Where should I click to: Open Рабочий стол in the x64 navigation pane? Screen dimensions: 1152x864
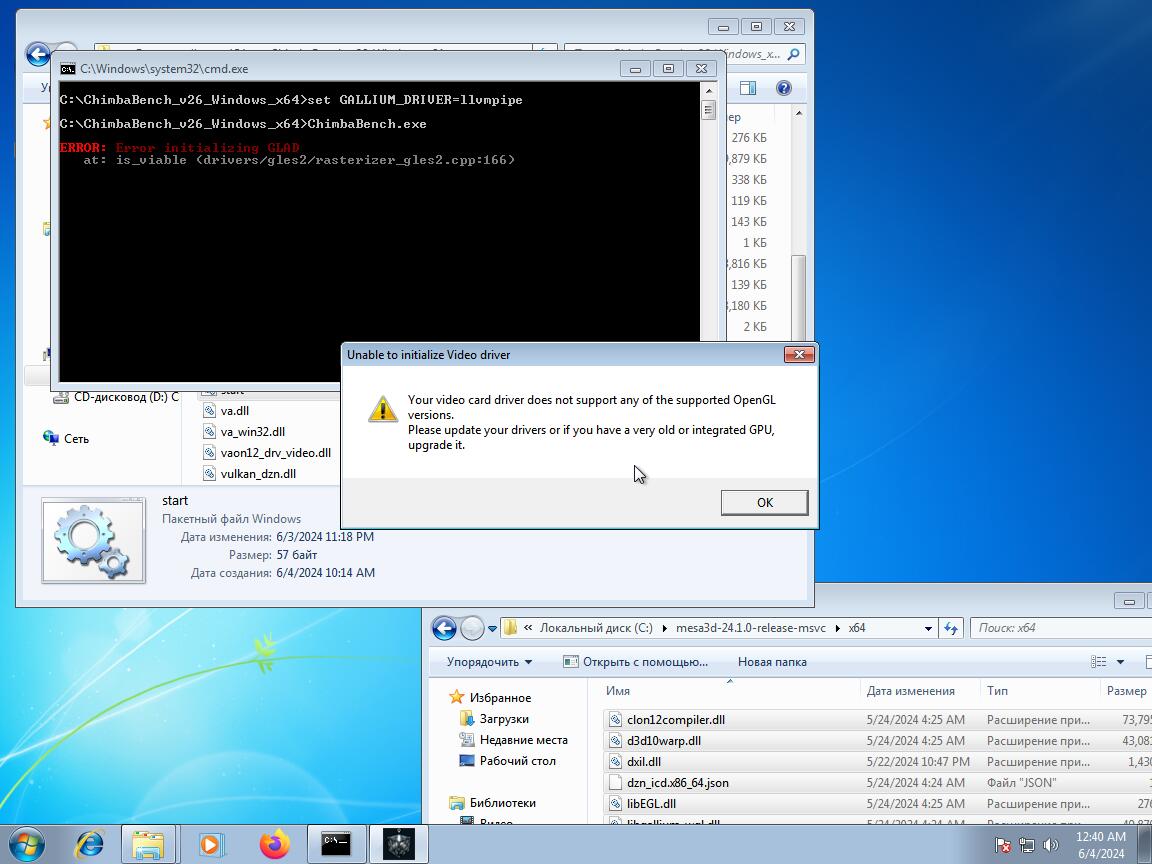(517, 761)
